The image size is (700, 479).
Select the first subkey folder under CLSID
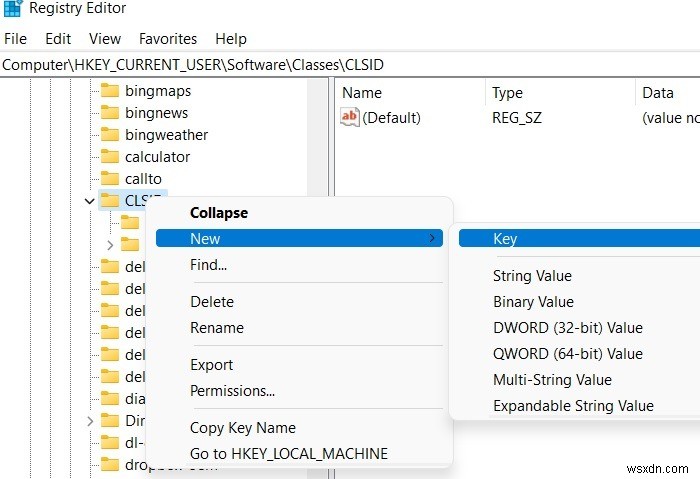pyautogui.click(x=130, y=222)
